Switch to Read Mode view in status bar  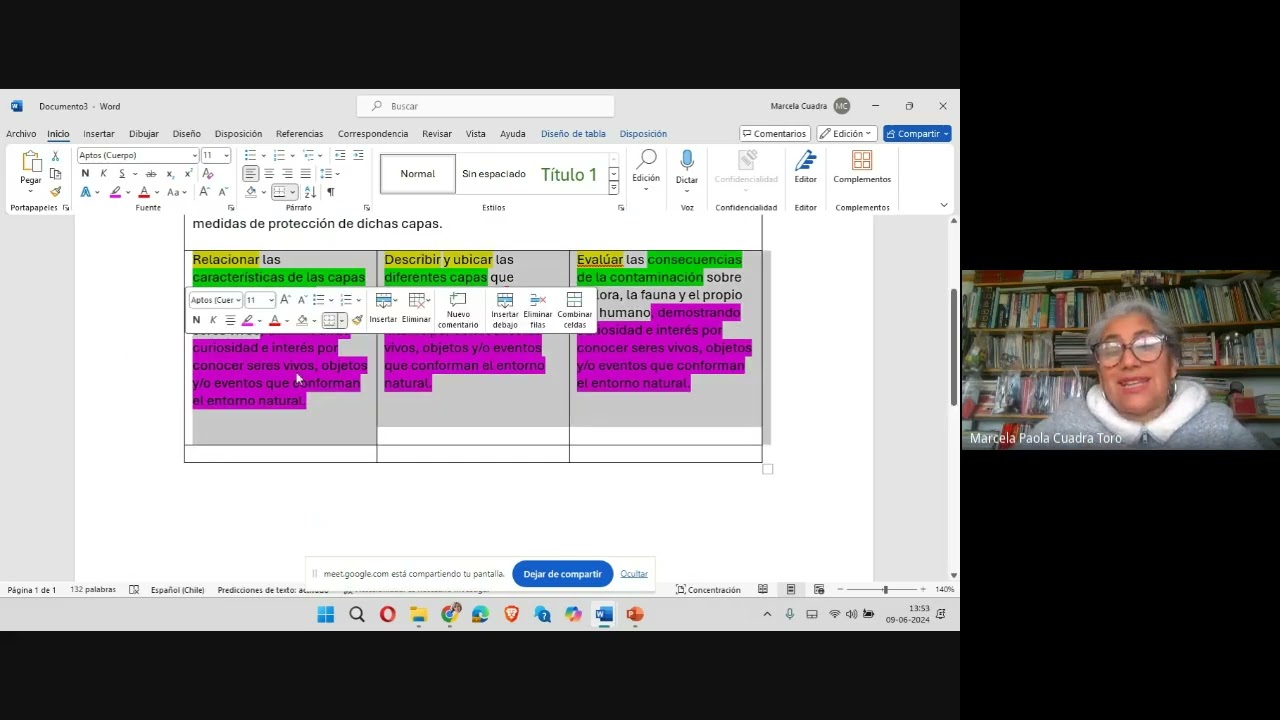tap(763, 590)
